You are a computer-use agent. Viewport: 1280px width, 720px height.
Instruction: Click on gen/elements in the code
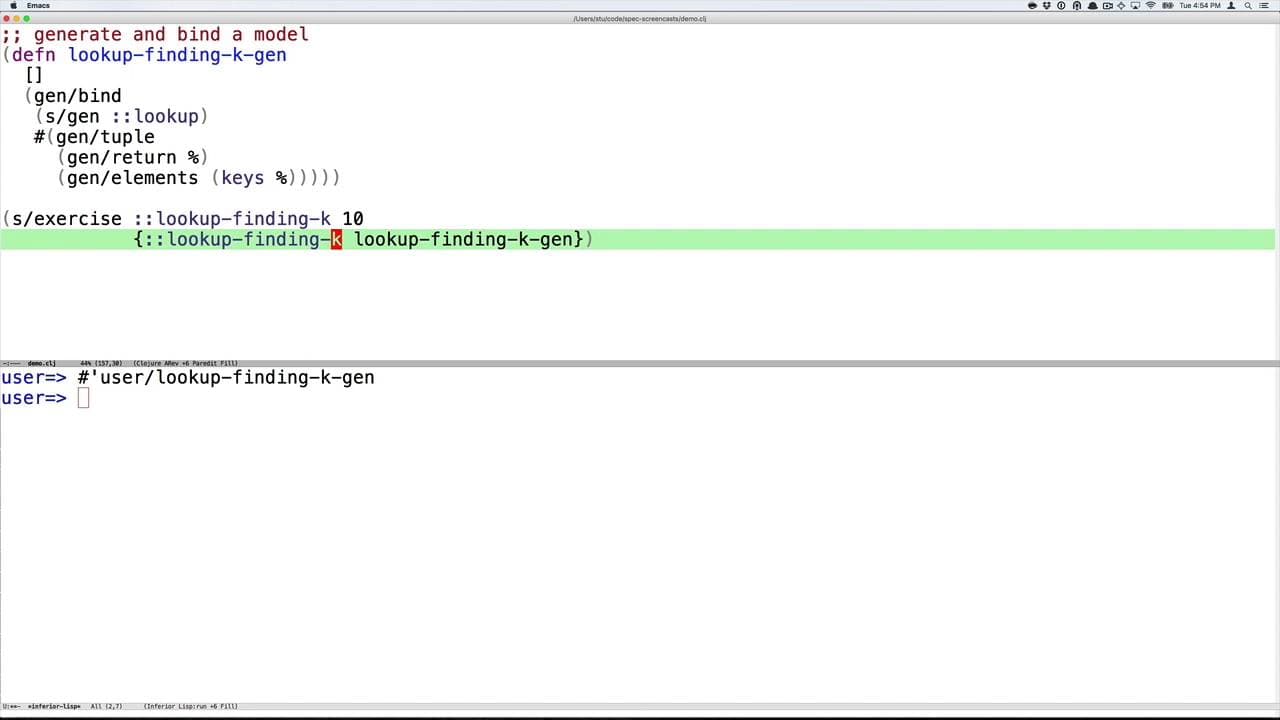coord(132,178)
